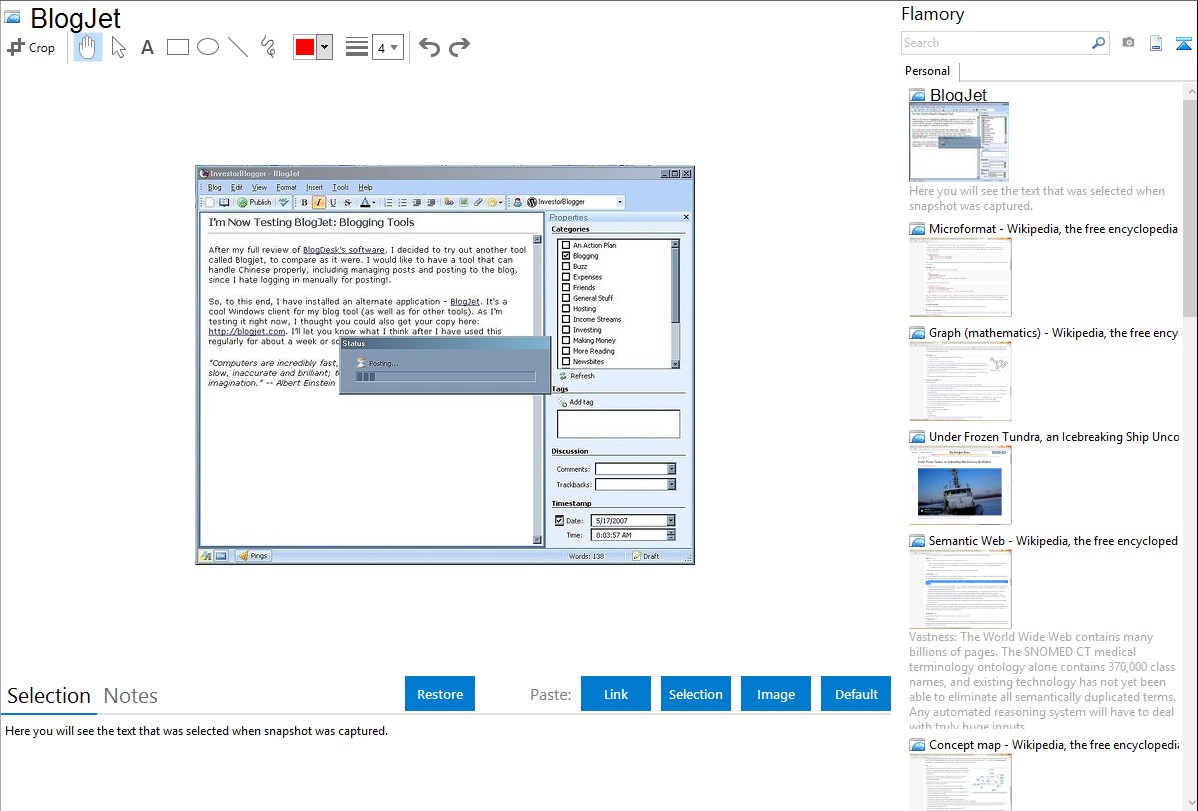Check the Investing category

566,330
